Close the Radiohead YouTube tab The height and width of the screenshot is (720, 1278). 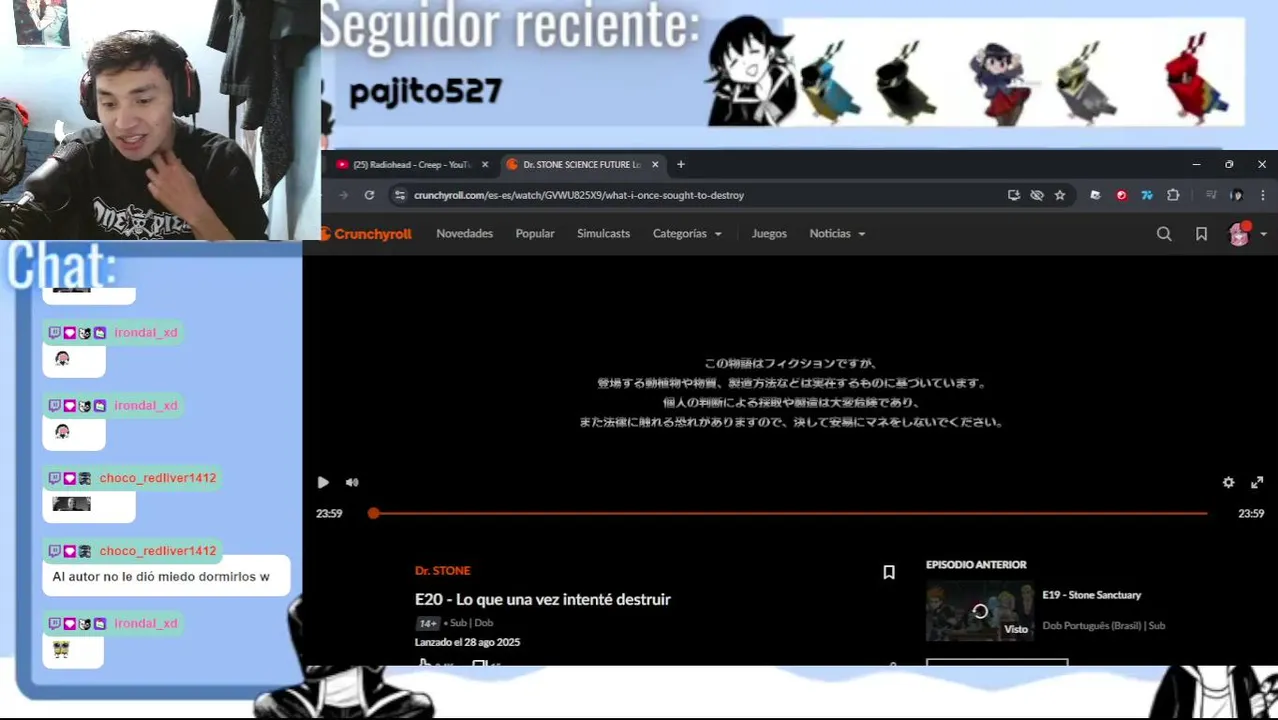pyautogui.click(x=485, y=164)
